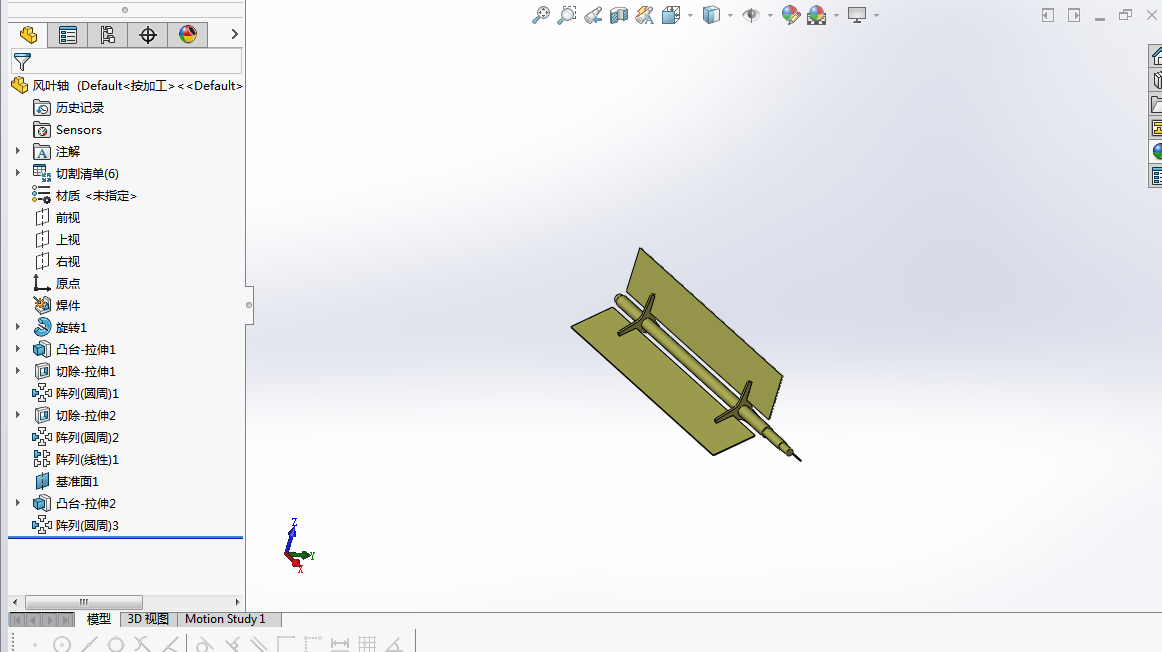Click Previous View icon
Image resolution: width=1162 pixels, height=652 pixels.
593,15
